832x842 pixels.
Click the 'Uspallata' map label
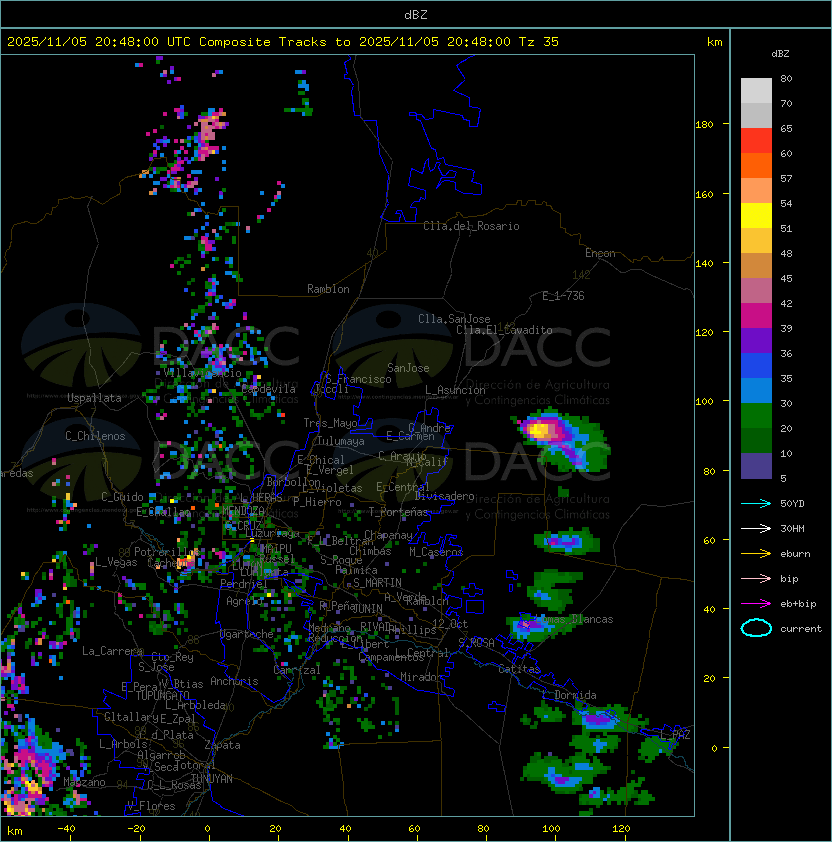[94, 398]
